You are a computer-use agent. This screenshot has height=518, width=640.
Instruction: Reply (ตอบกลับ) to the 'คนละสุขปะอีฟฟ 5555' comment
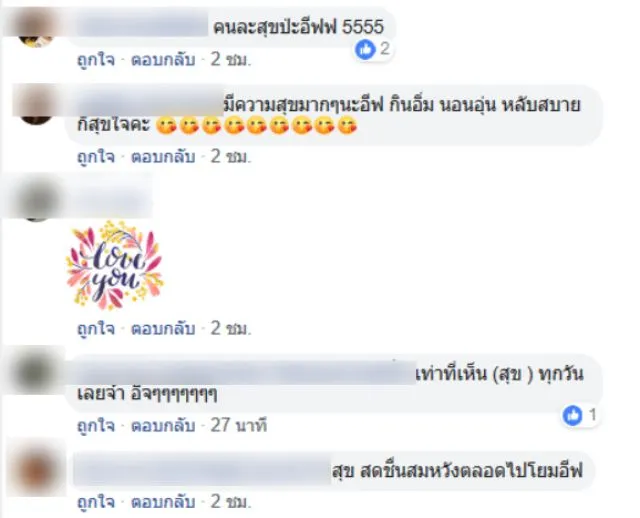pyautogui.click(x=163, y=60)
